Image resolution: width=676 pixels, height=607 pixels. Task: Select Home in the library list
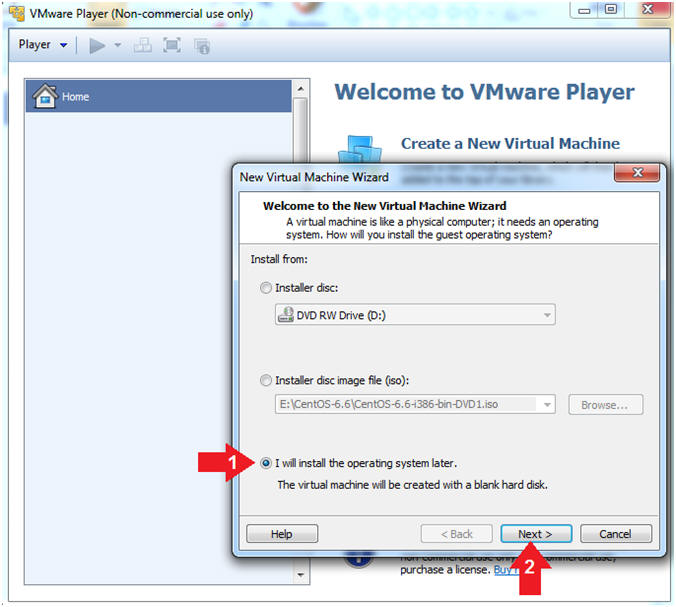[158, 96]
